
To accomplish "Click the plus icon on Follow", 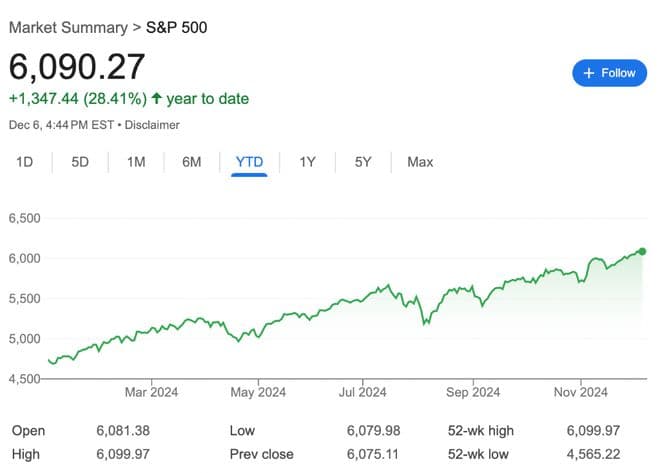I will [x=589, y=73].
